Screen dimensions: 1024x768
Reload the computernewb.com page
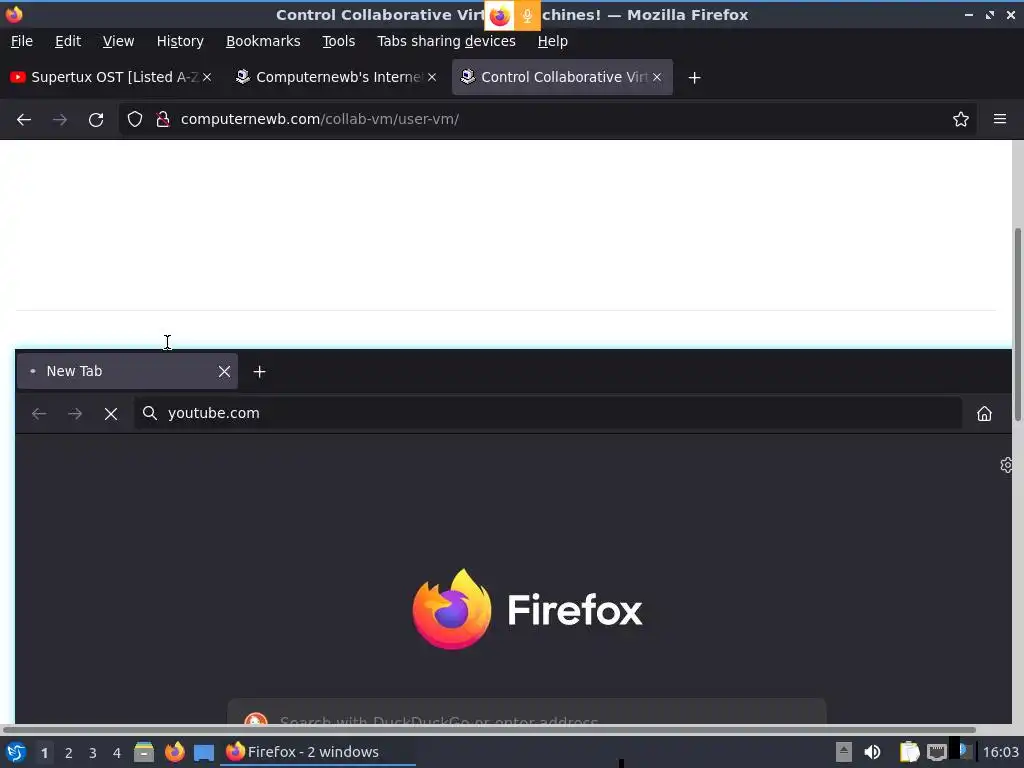(96, 120)
